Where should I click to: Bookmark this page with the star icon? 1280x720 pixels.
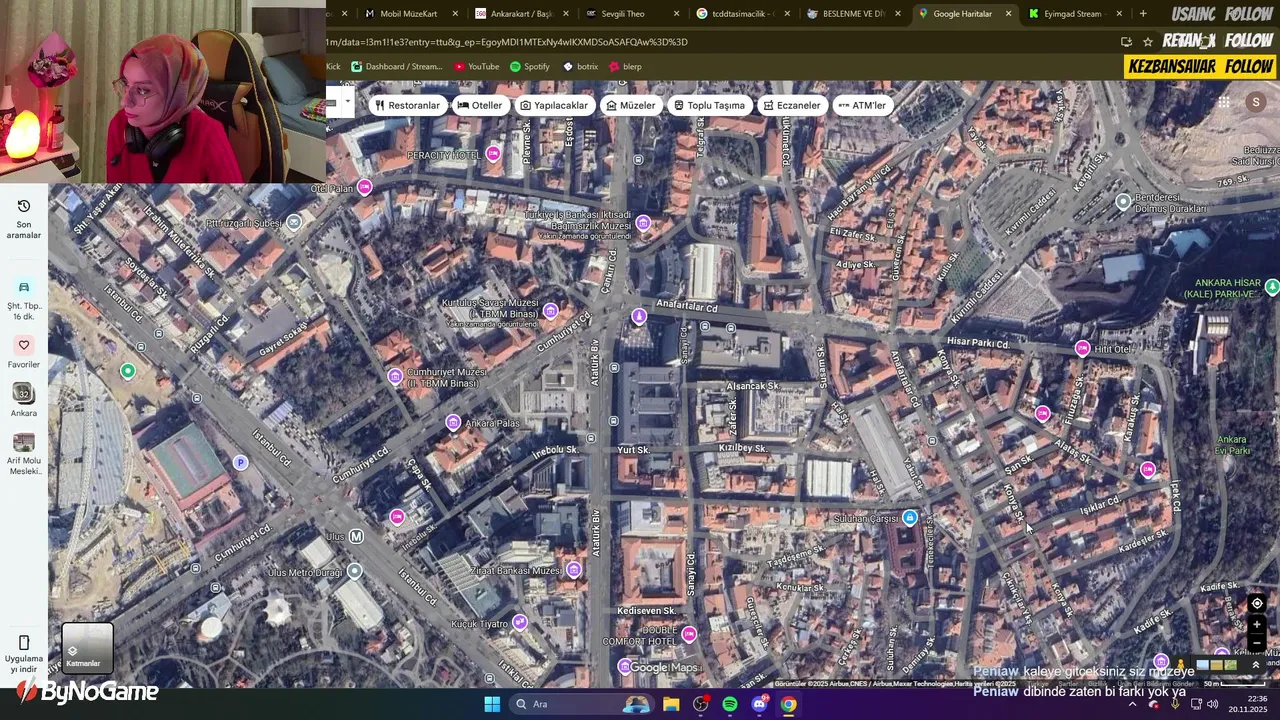pos(1148,42)
